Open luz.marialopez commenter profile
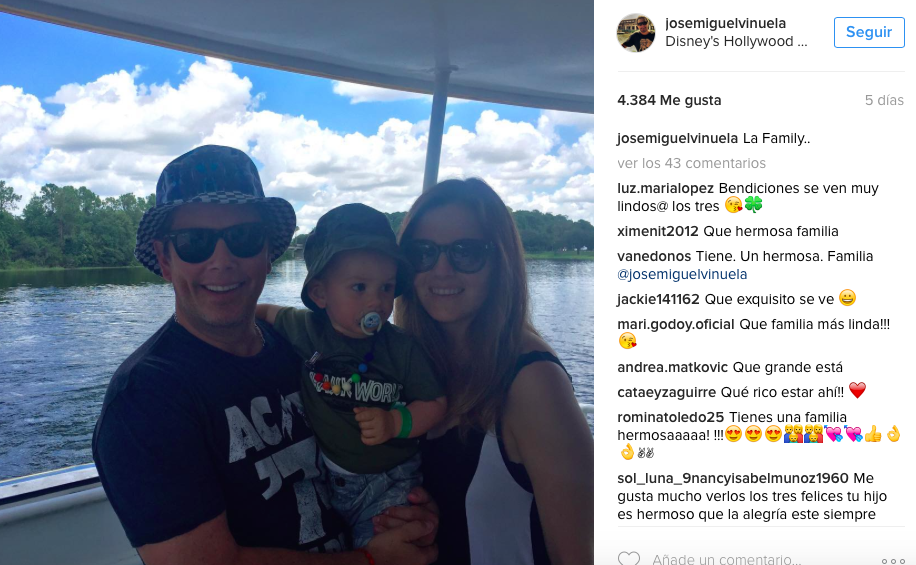The width and height of the screenshot is (916, 565). click(x=665, y=189)
